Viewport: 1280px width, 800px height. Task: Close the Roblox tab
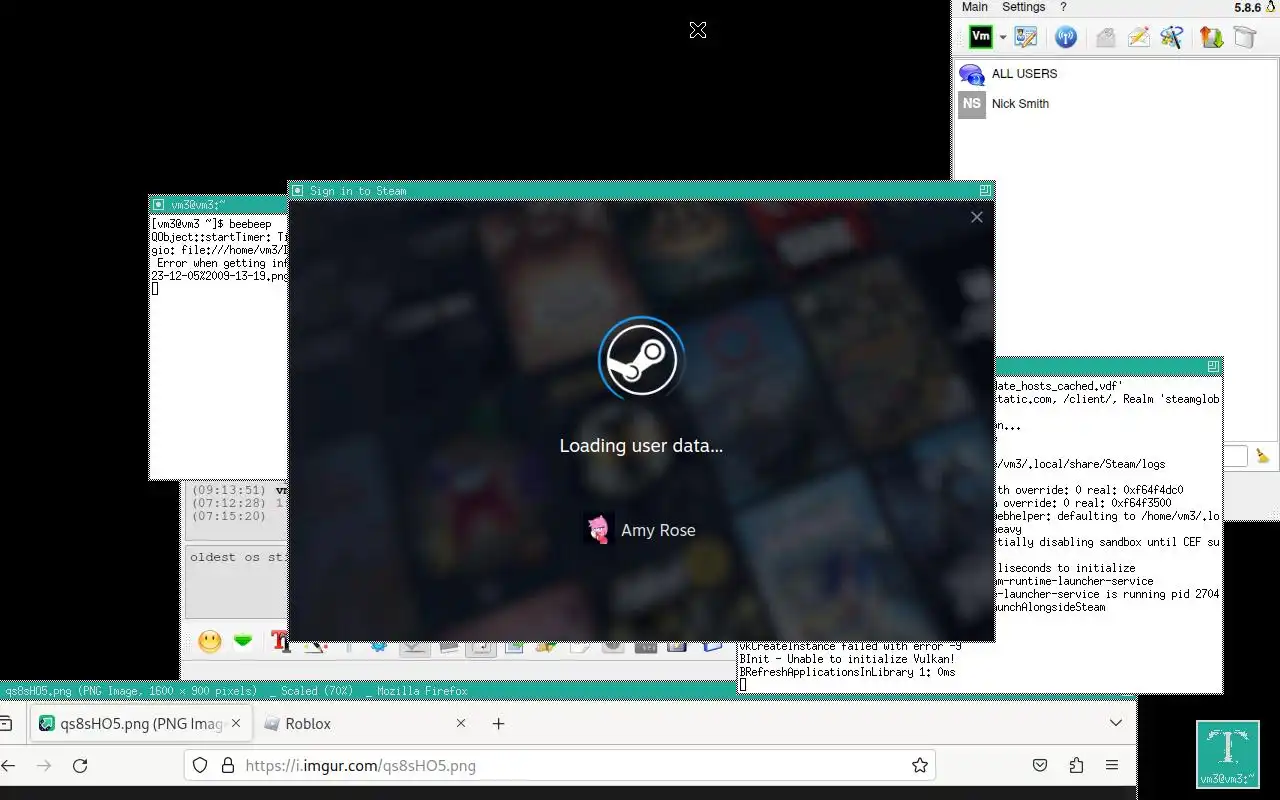(x=461, y=724)
